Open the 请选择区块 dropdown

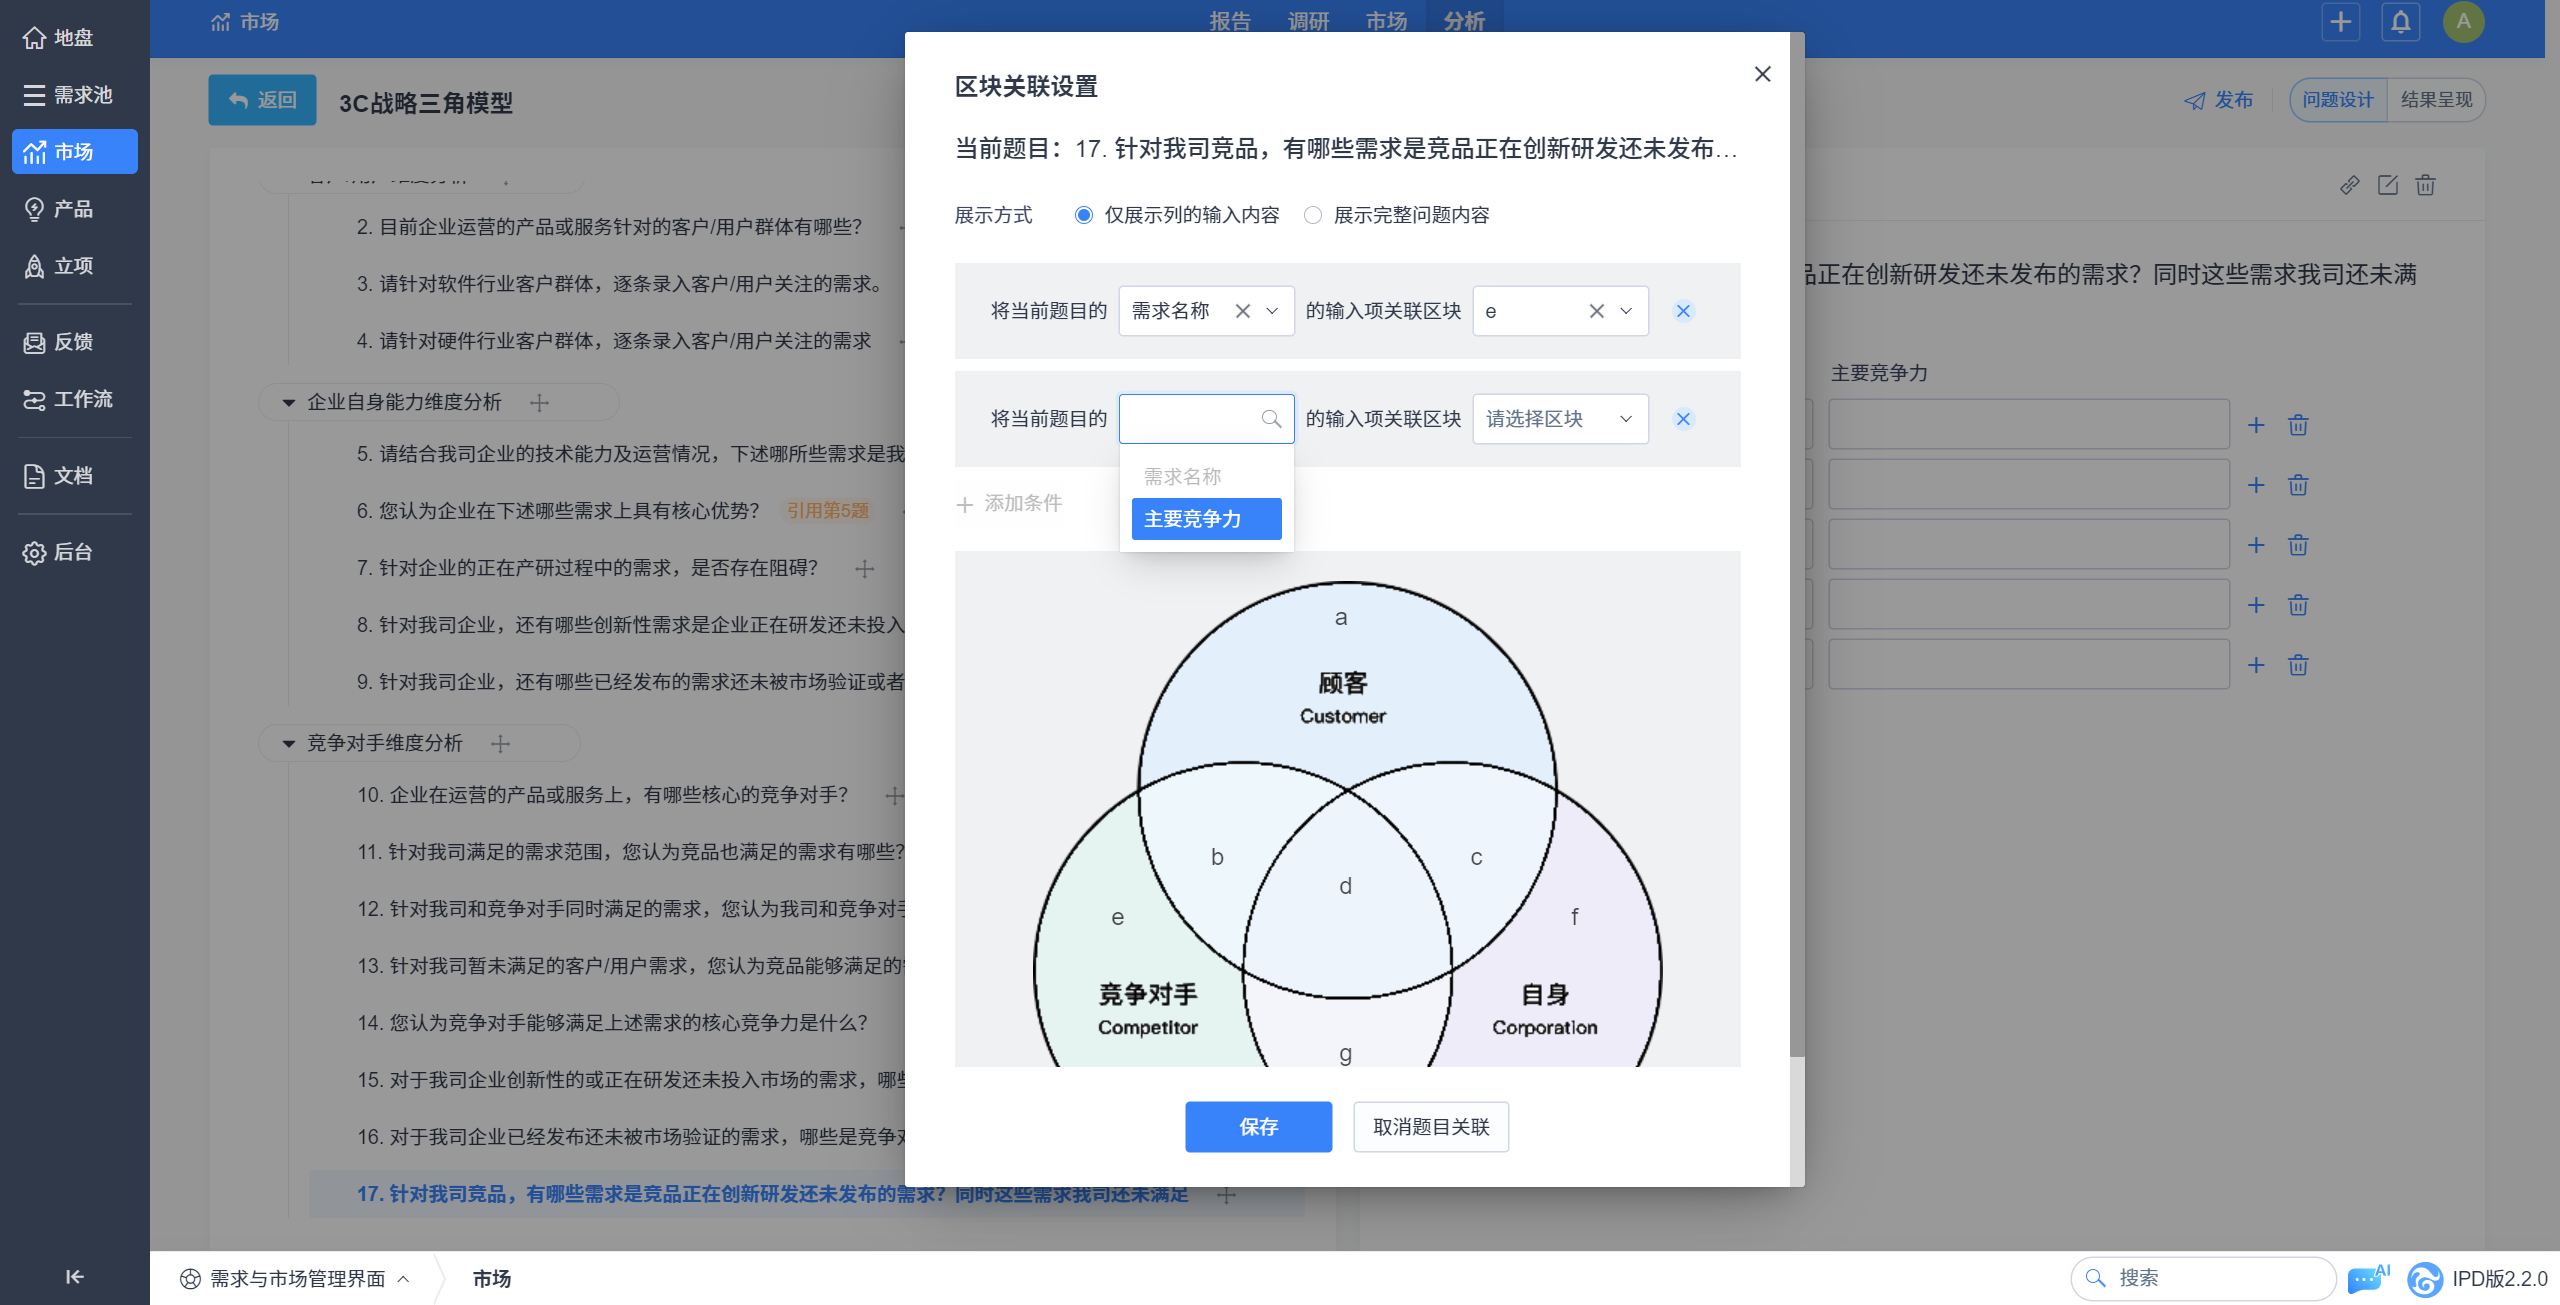(1560, 419)
